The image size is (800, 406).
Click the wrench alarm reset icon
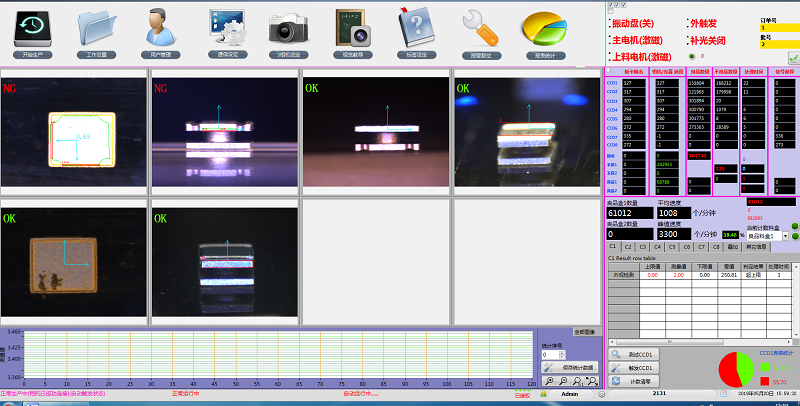(481, 27)
